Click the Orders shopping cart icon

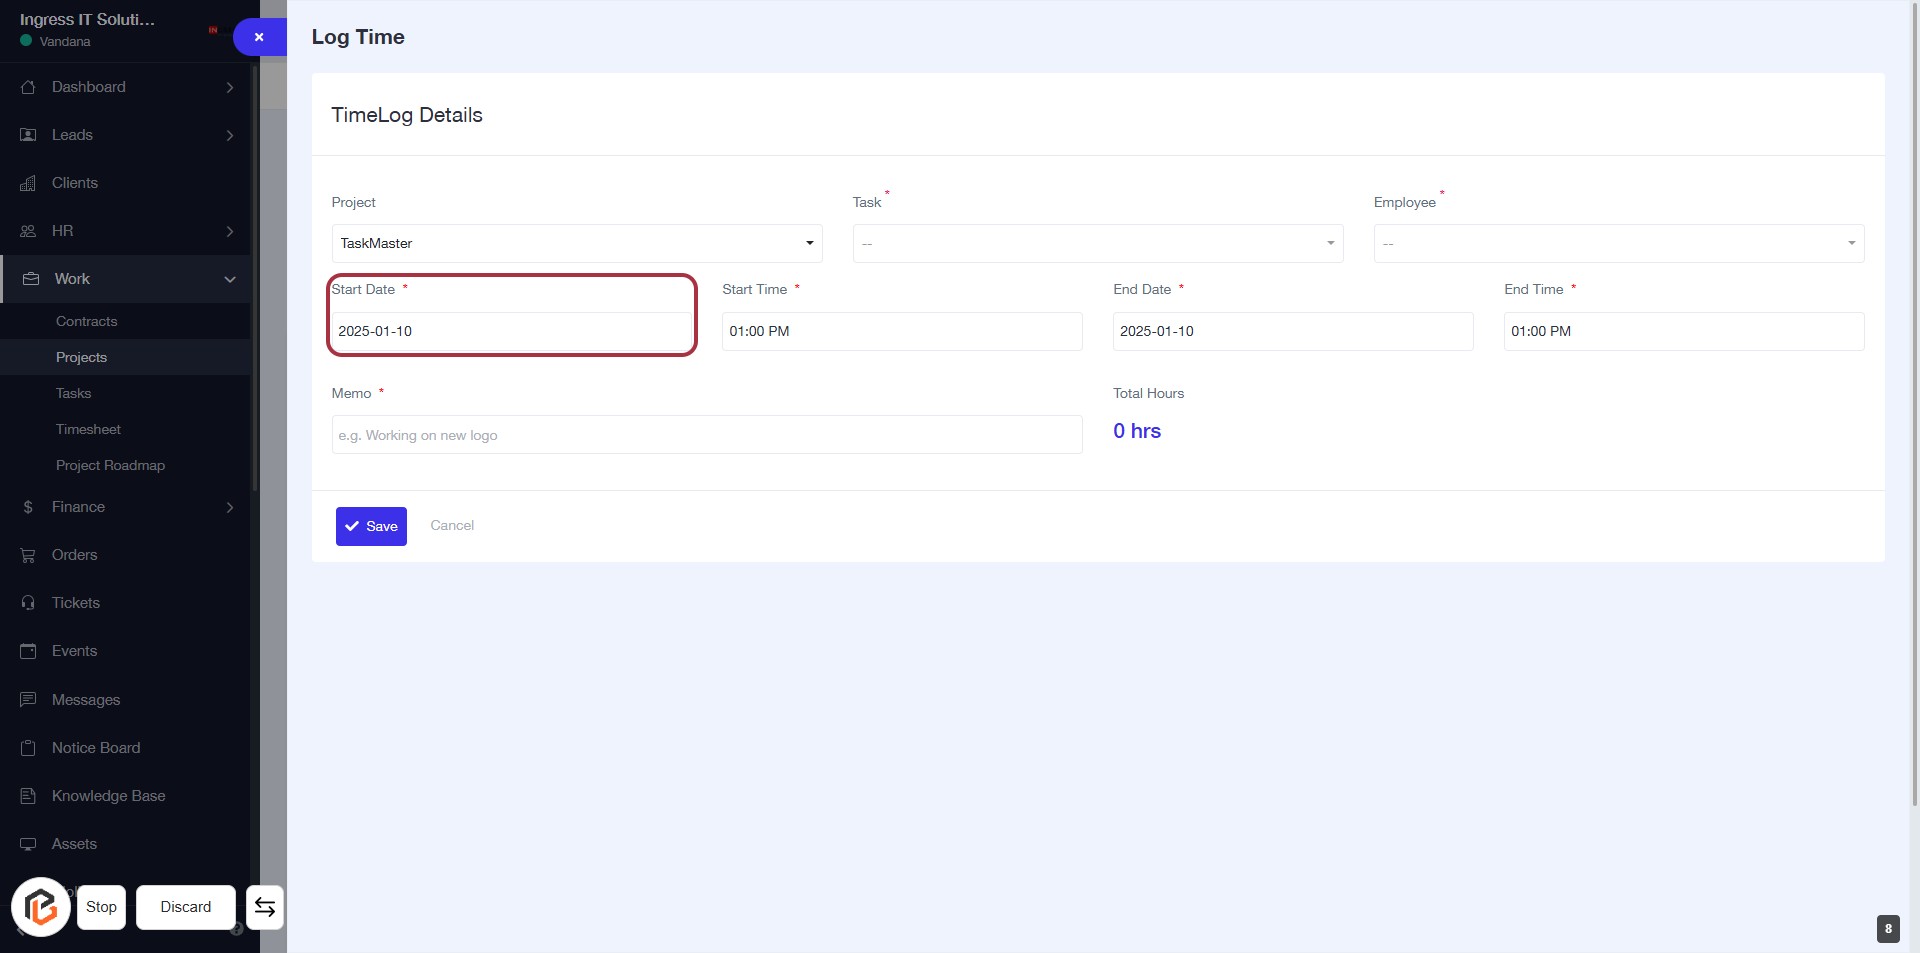coord(28,555)
